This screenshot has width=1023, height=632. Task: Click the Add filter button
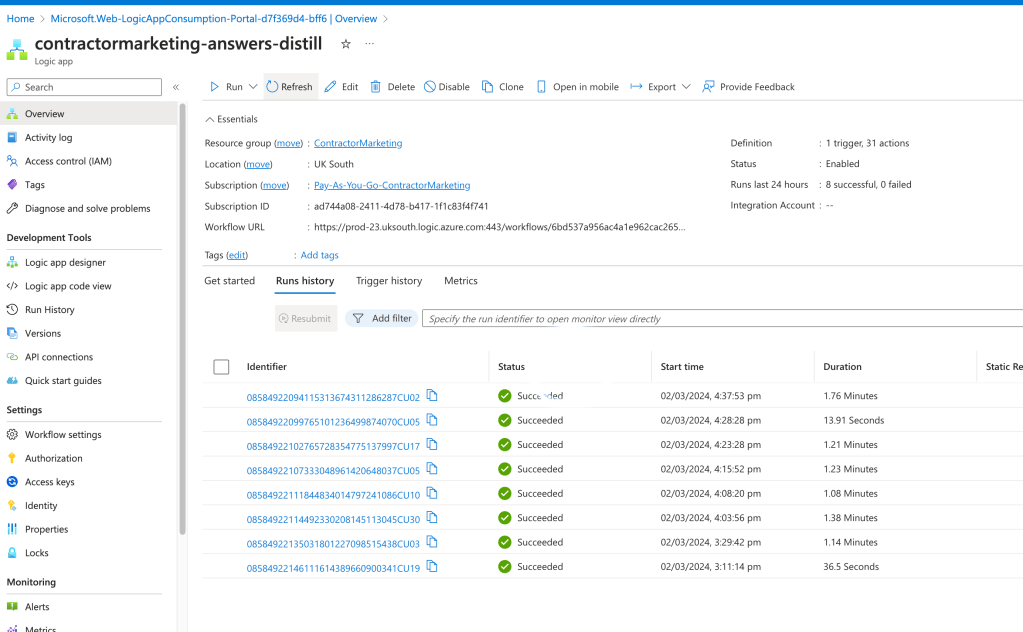click(x=382, y=318)
